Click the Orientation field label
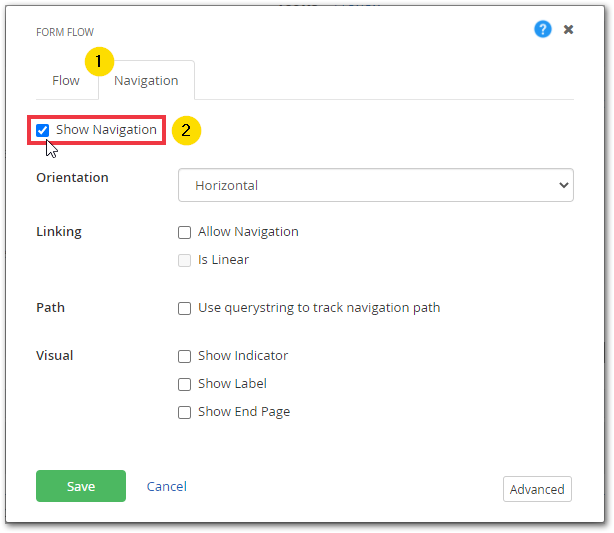 72,177
